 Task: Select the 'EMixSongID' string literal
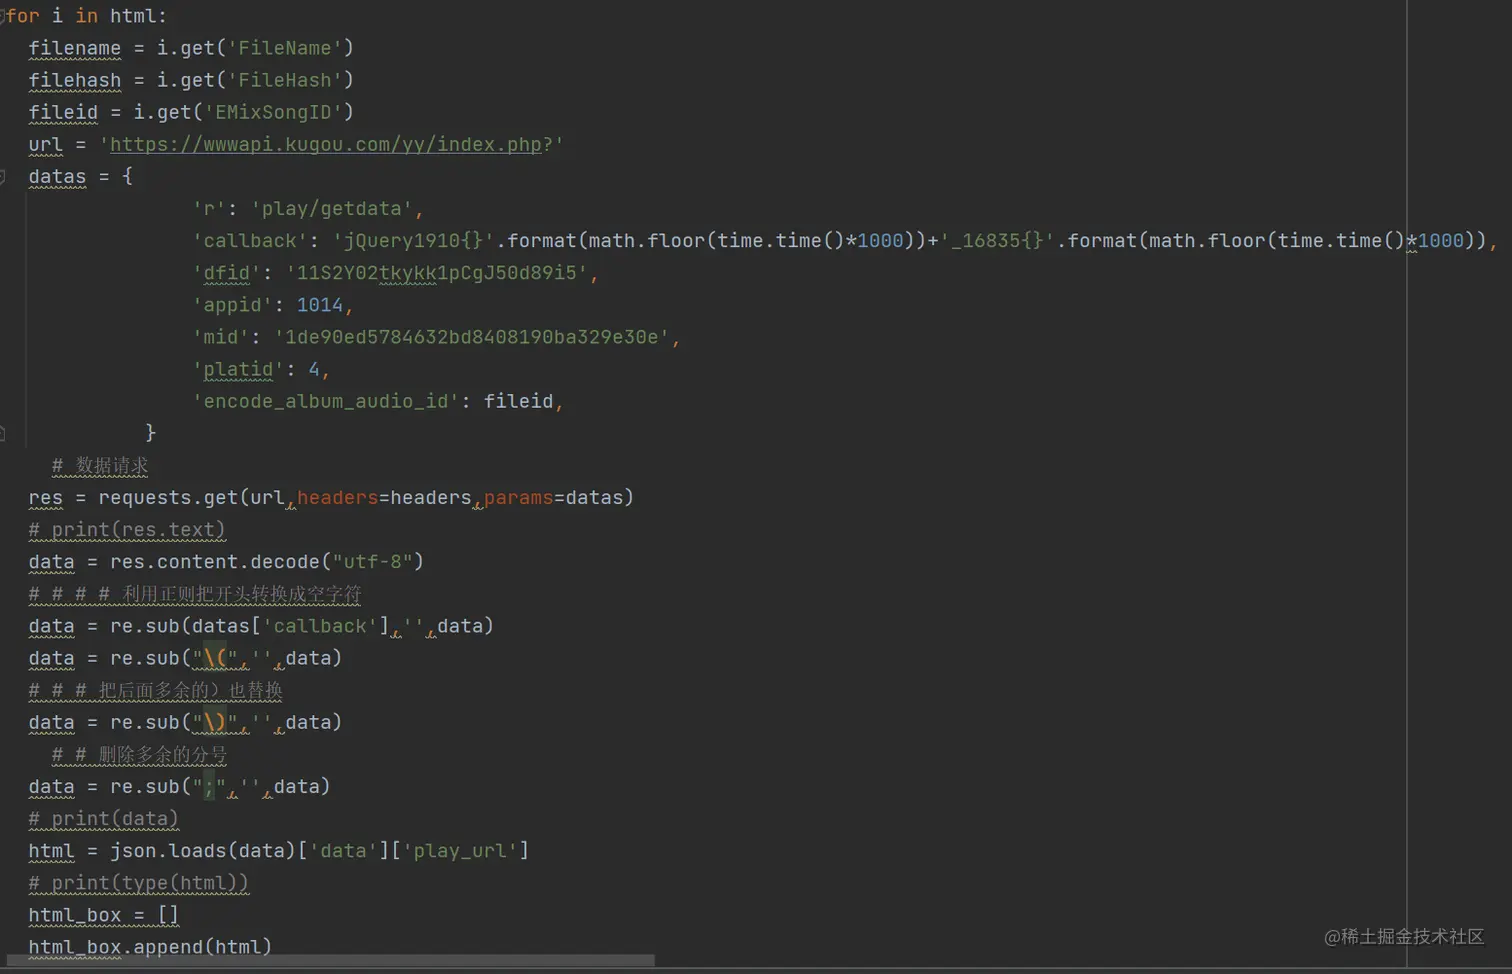pos(273,112)
